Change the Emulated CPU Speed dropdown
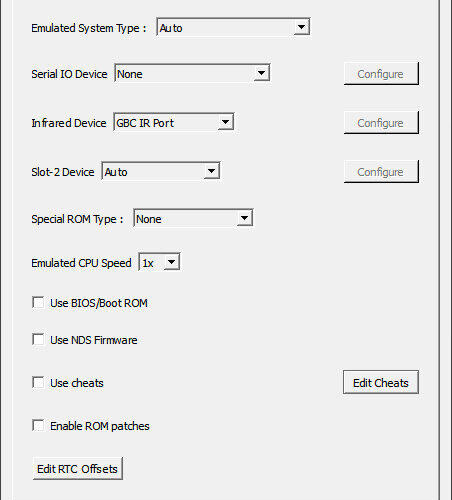This screenshot has height=500, width=452. [x=159, y=262]
